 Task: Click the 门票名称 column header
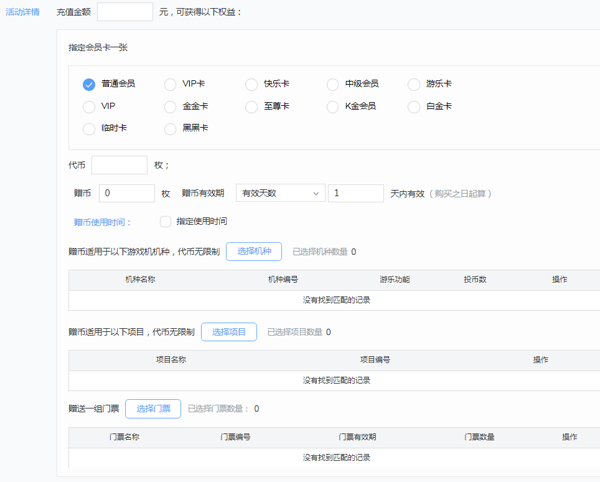pyautogui.click(x=124, y=437)
